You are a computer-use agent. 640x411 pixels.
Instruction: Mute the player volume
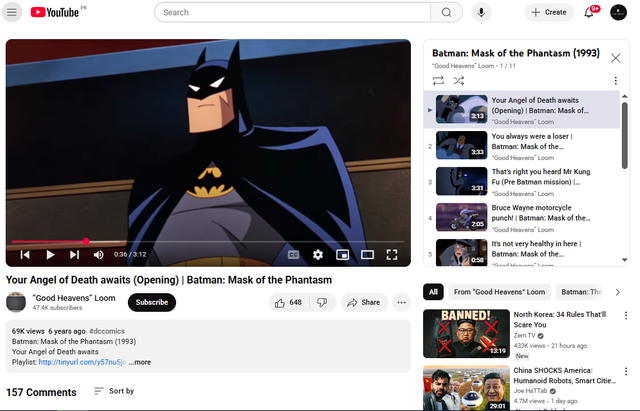[98, 255]
